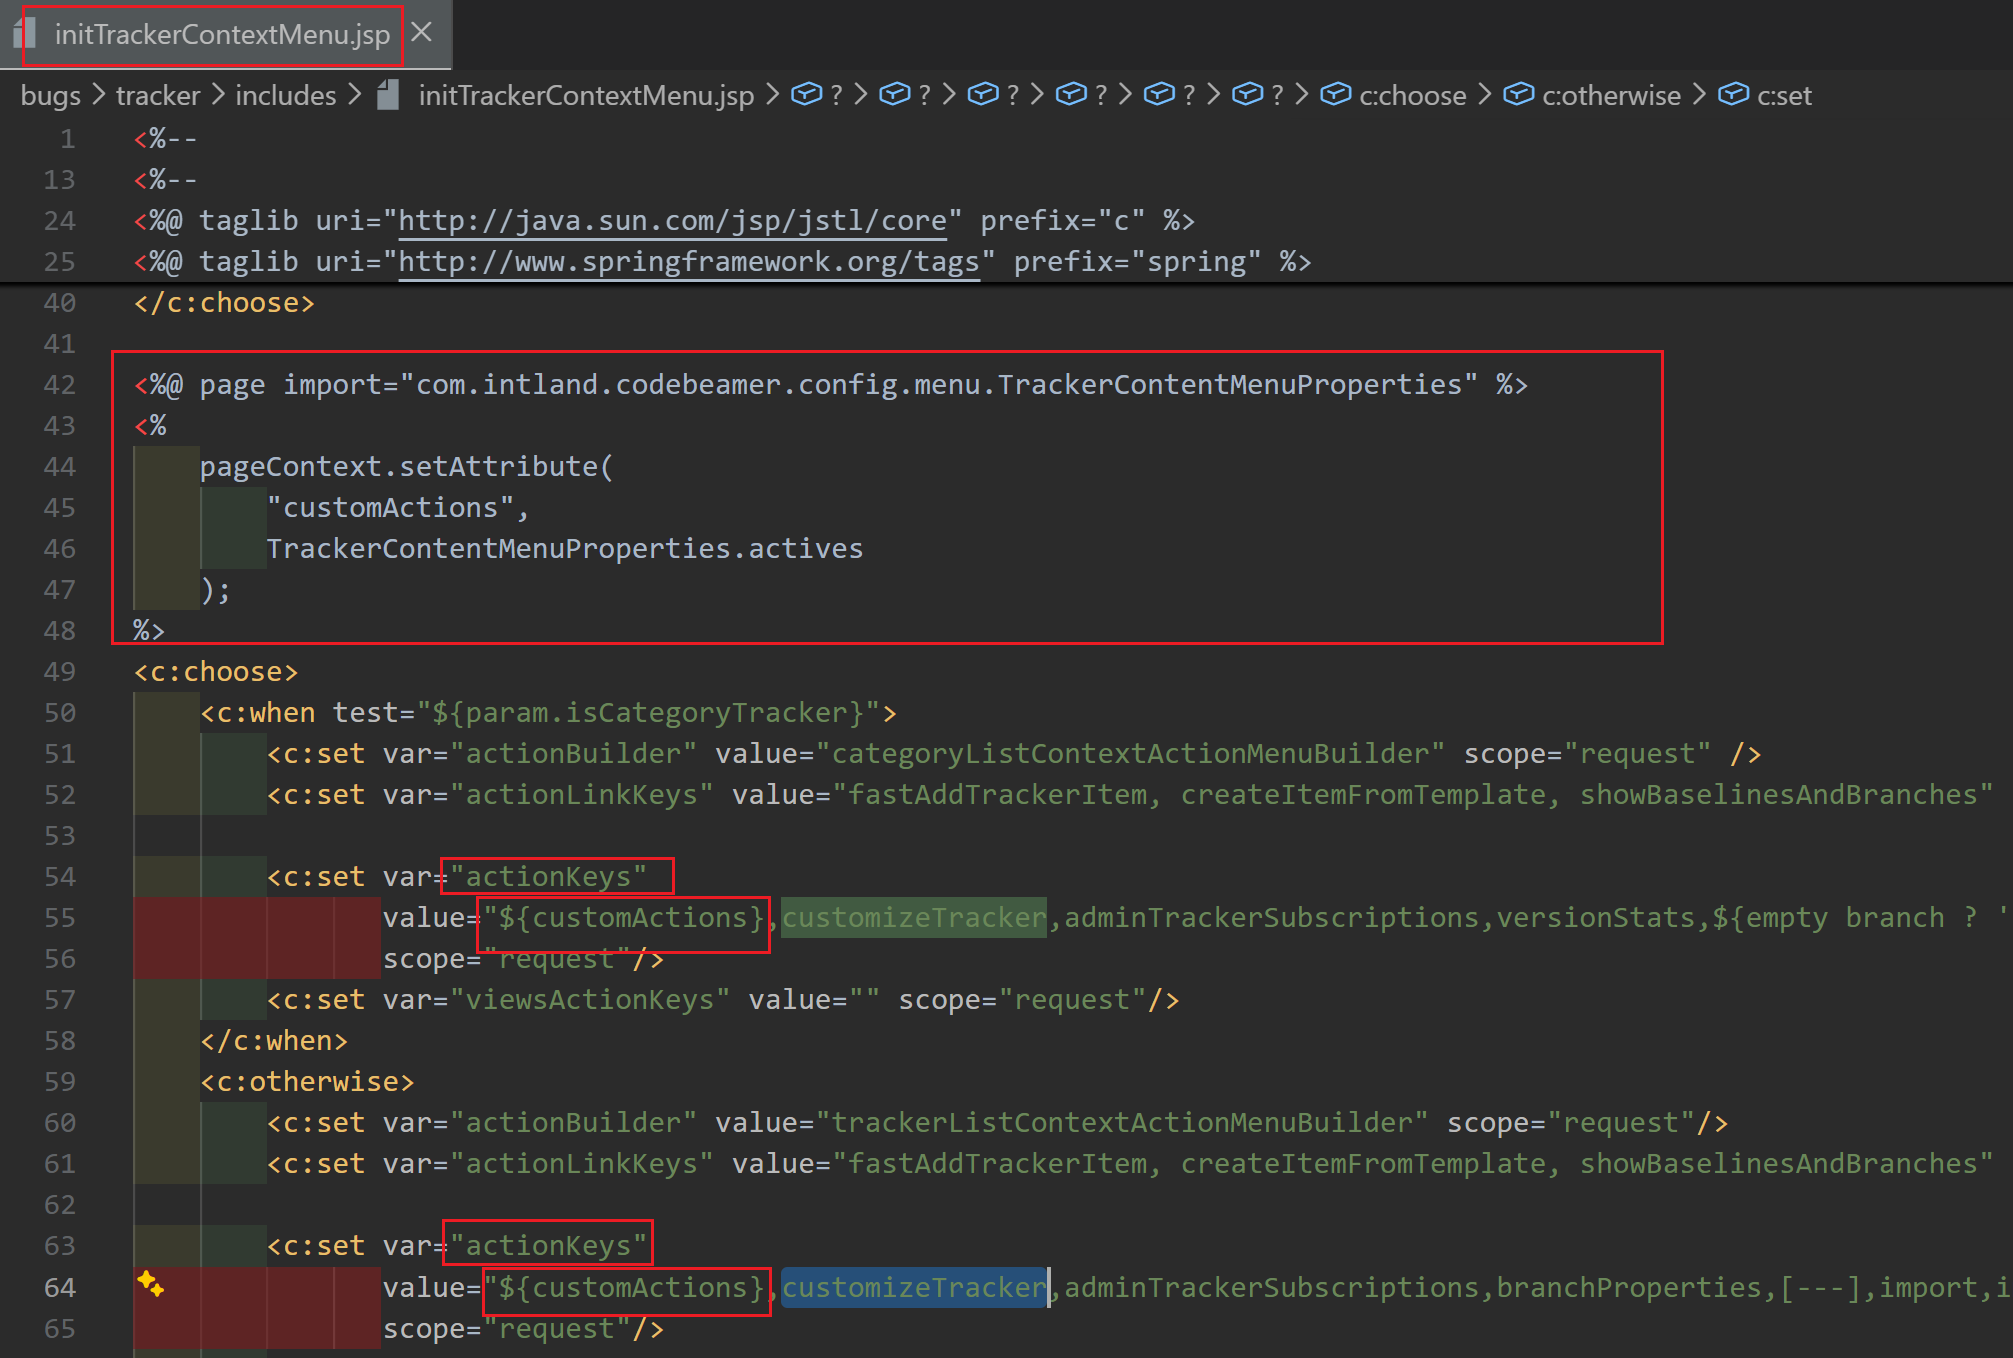2013x1358 pixels.
Task: Click the highlighted customizeTracker text on line 55
Action: 913,918
